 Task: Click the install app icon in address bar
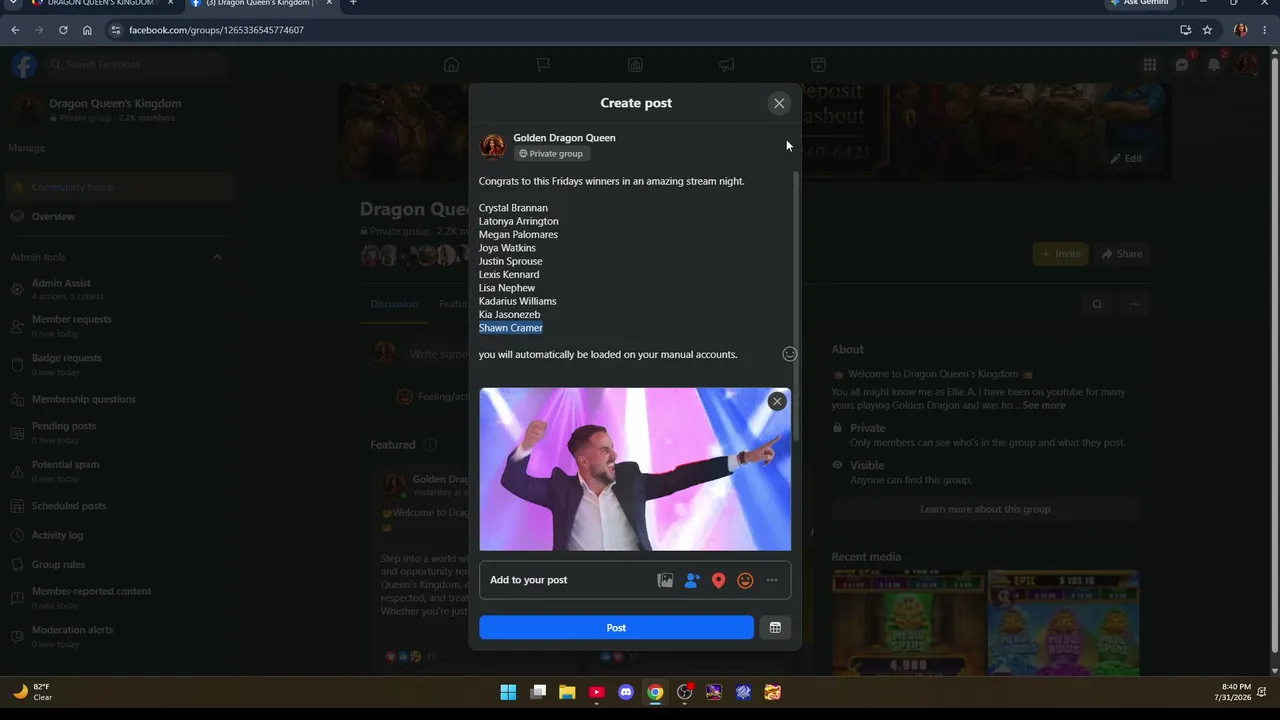(1185, 30)
